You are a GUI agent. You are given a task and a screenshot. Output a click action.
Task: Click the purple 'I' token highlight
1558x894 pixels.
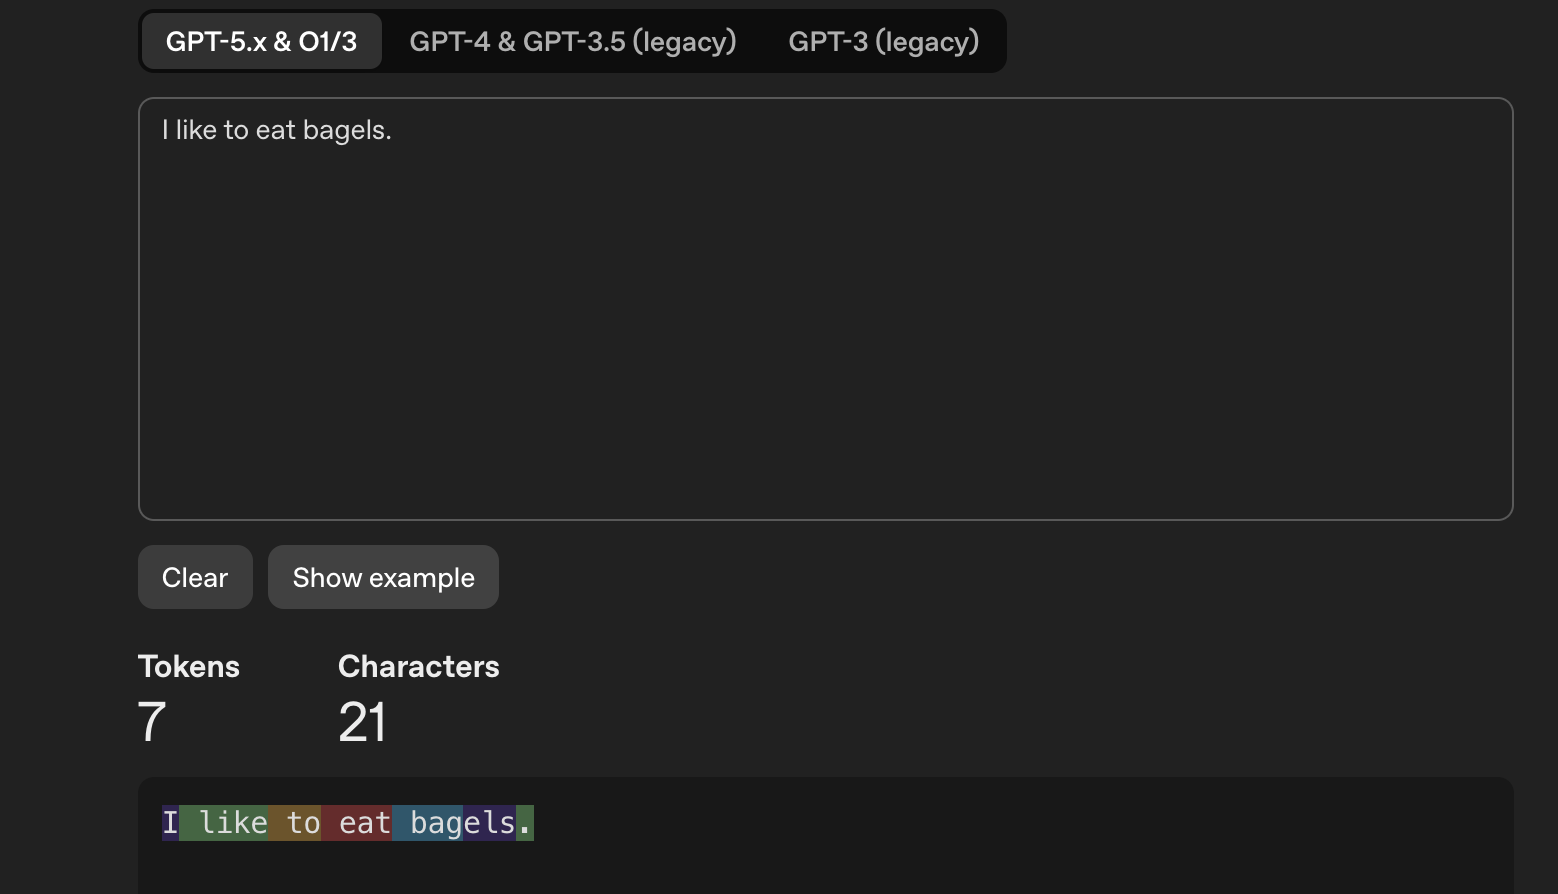170,823
